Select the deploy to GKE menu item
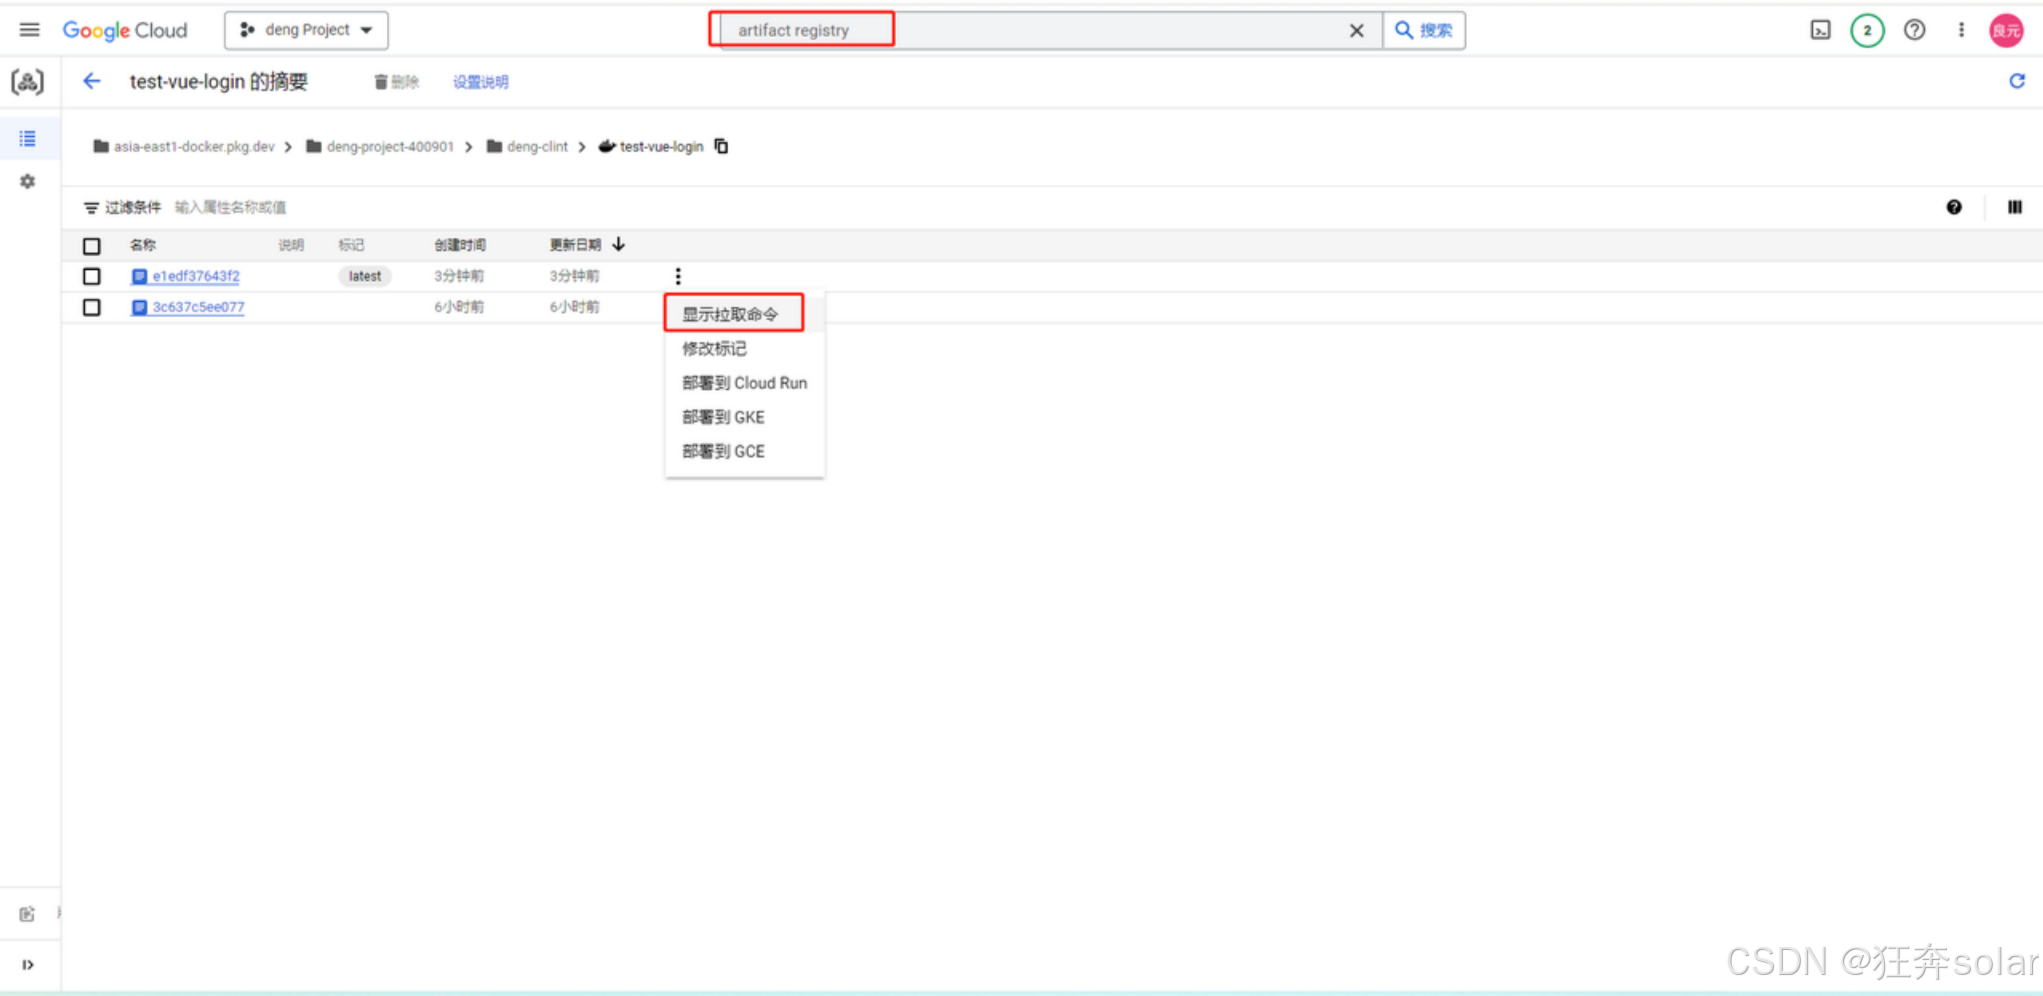2043x996 pixels. 744,417
